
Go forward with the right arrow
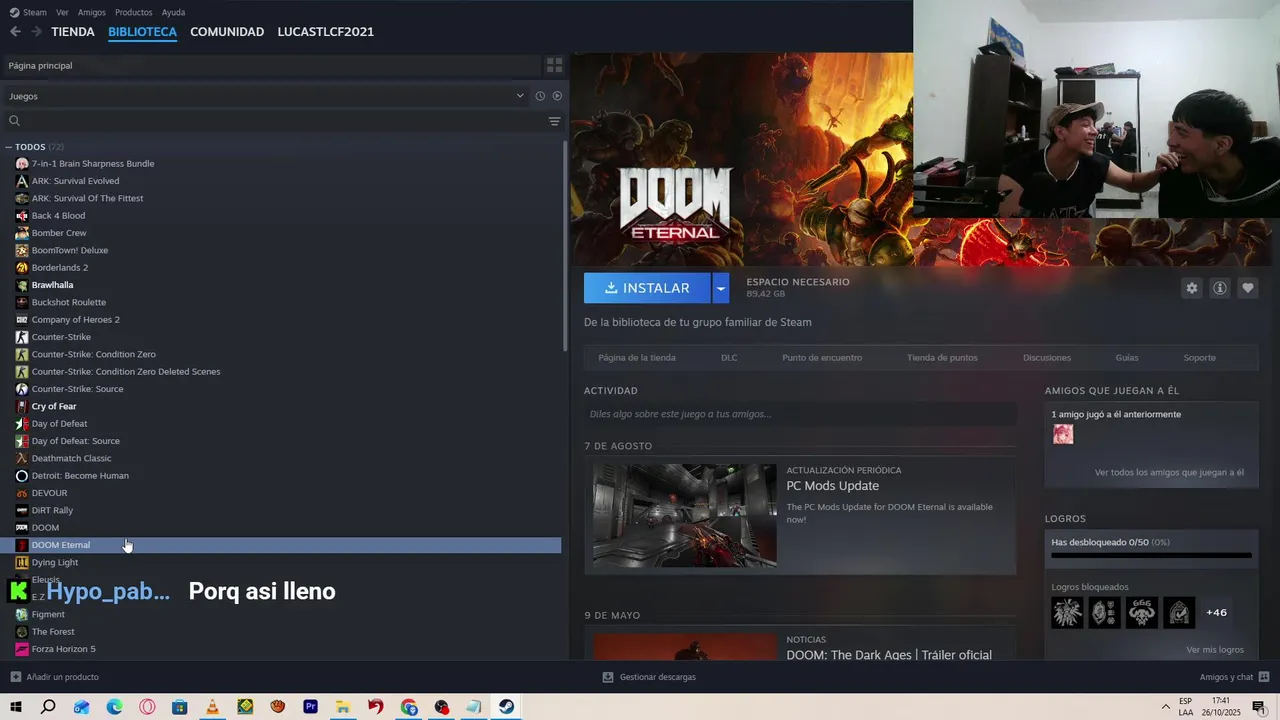(x=37, y=32)
